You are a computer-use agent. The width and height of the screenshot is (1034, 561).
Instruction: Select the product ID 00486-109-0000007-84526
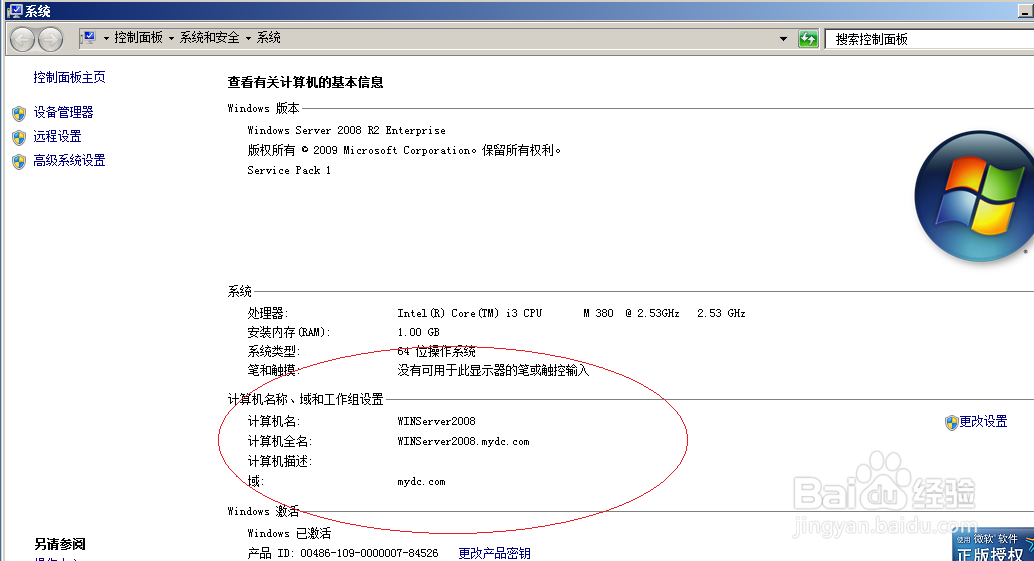pos(369,553)
